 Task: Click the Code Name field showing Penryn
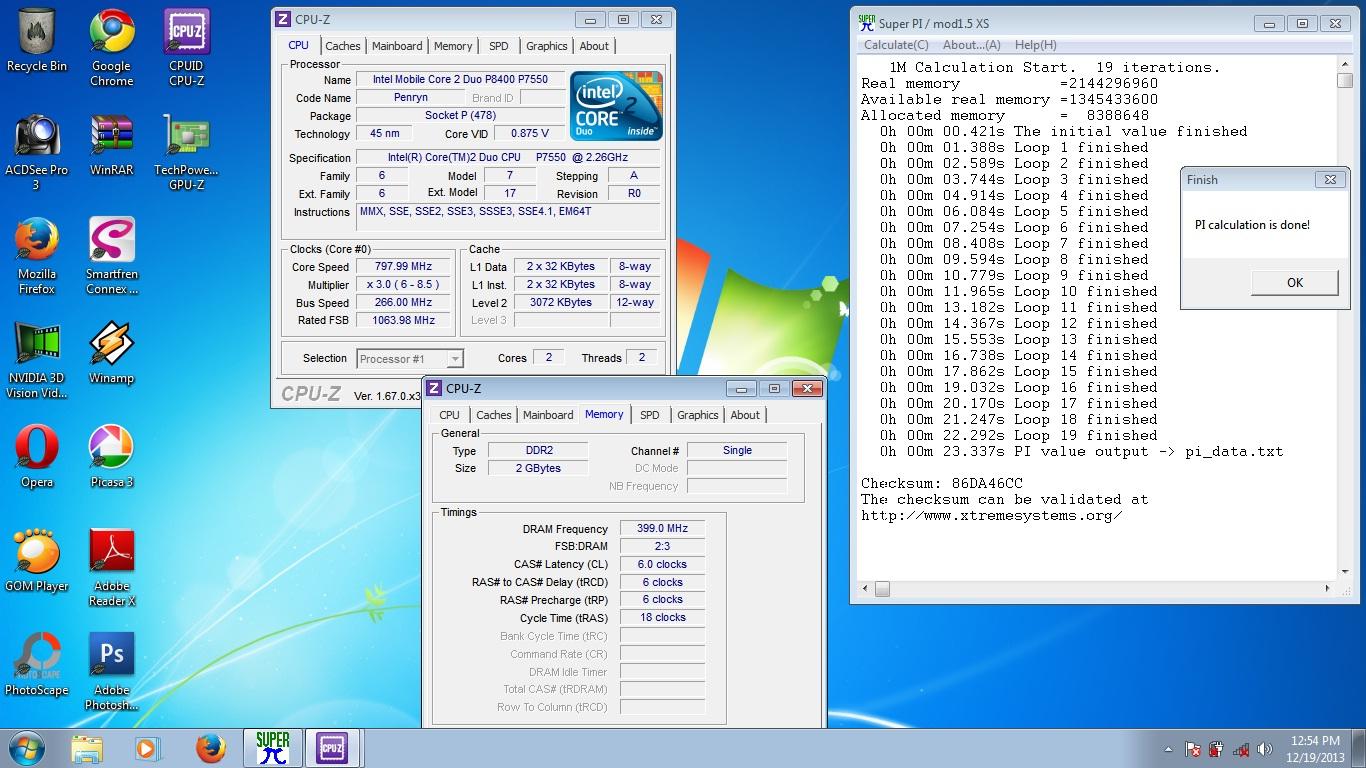click(411, 98)
